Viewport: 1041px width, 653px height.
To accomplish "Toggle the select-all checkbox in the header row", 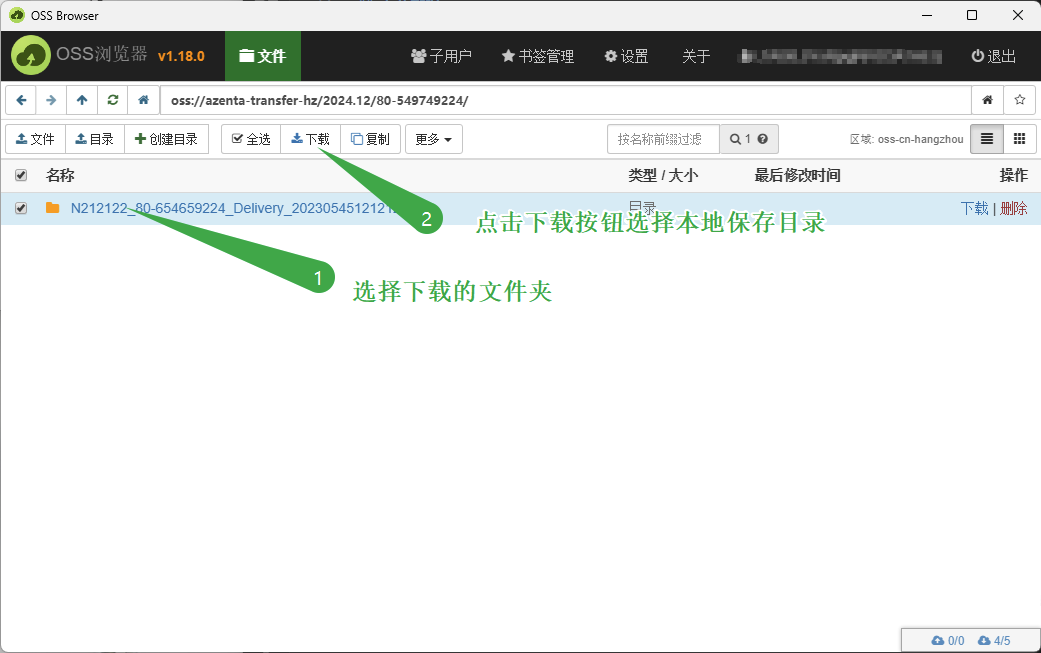I will tap(21, 175).
